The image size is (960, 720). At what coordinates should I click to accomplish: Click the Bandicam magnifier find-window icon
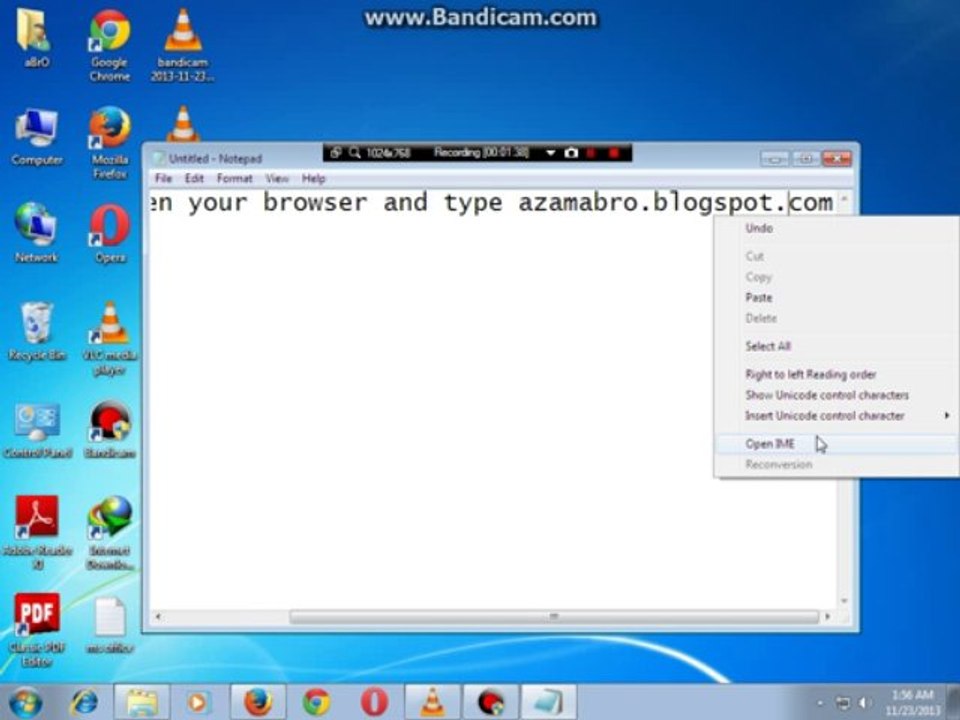(354, 152)
